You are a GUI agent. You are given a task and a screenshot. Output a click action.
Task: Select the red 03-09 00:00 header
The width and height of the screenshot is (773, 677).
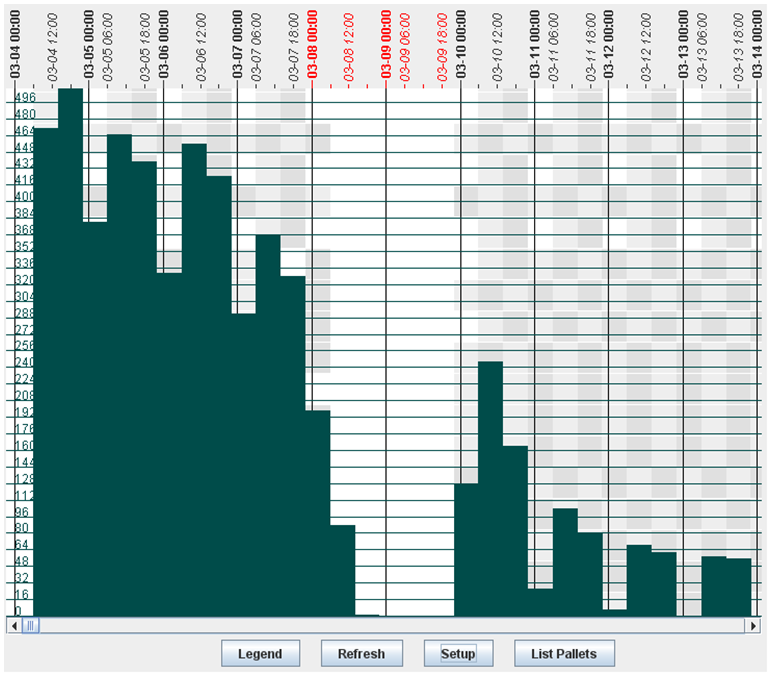click(x=386, y=44)
